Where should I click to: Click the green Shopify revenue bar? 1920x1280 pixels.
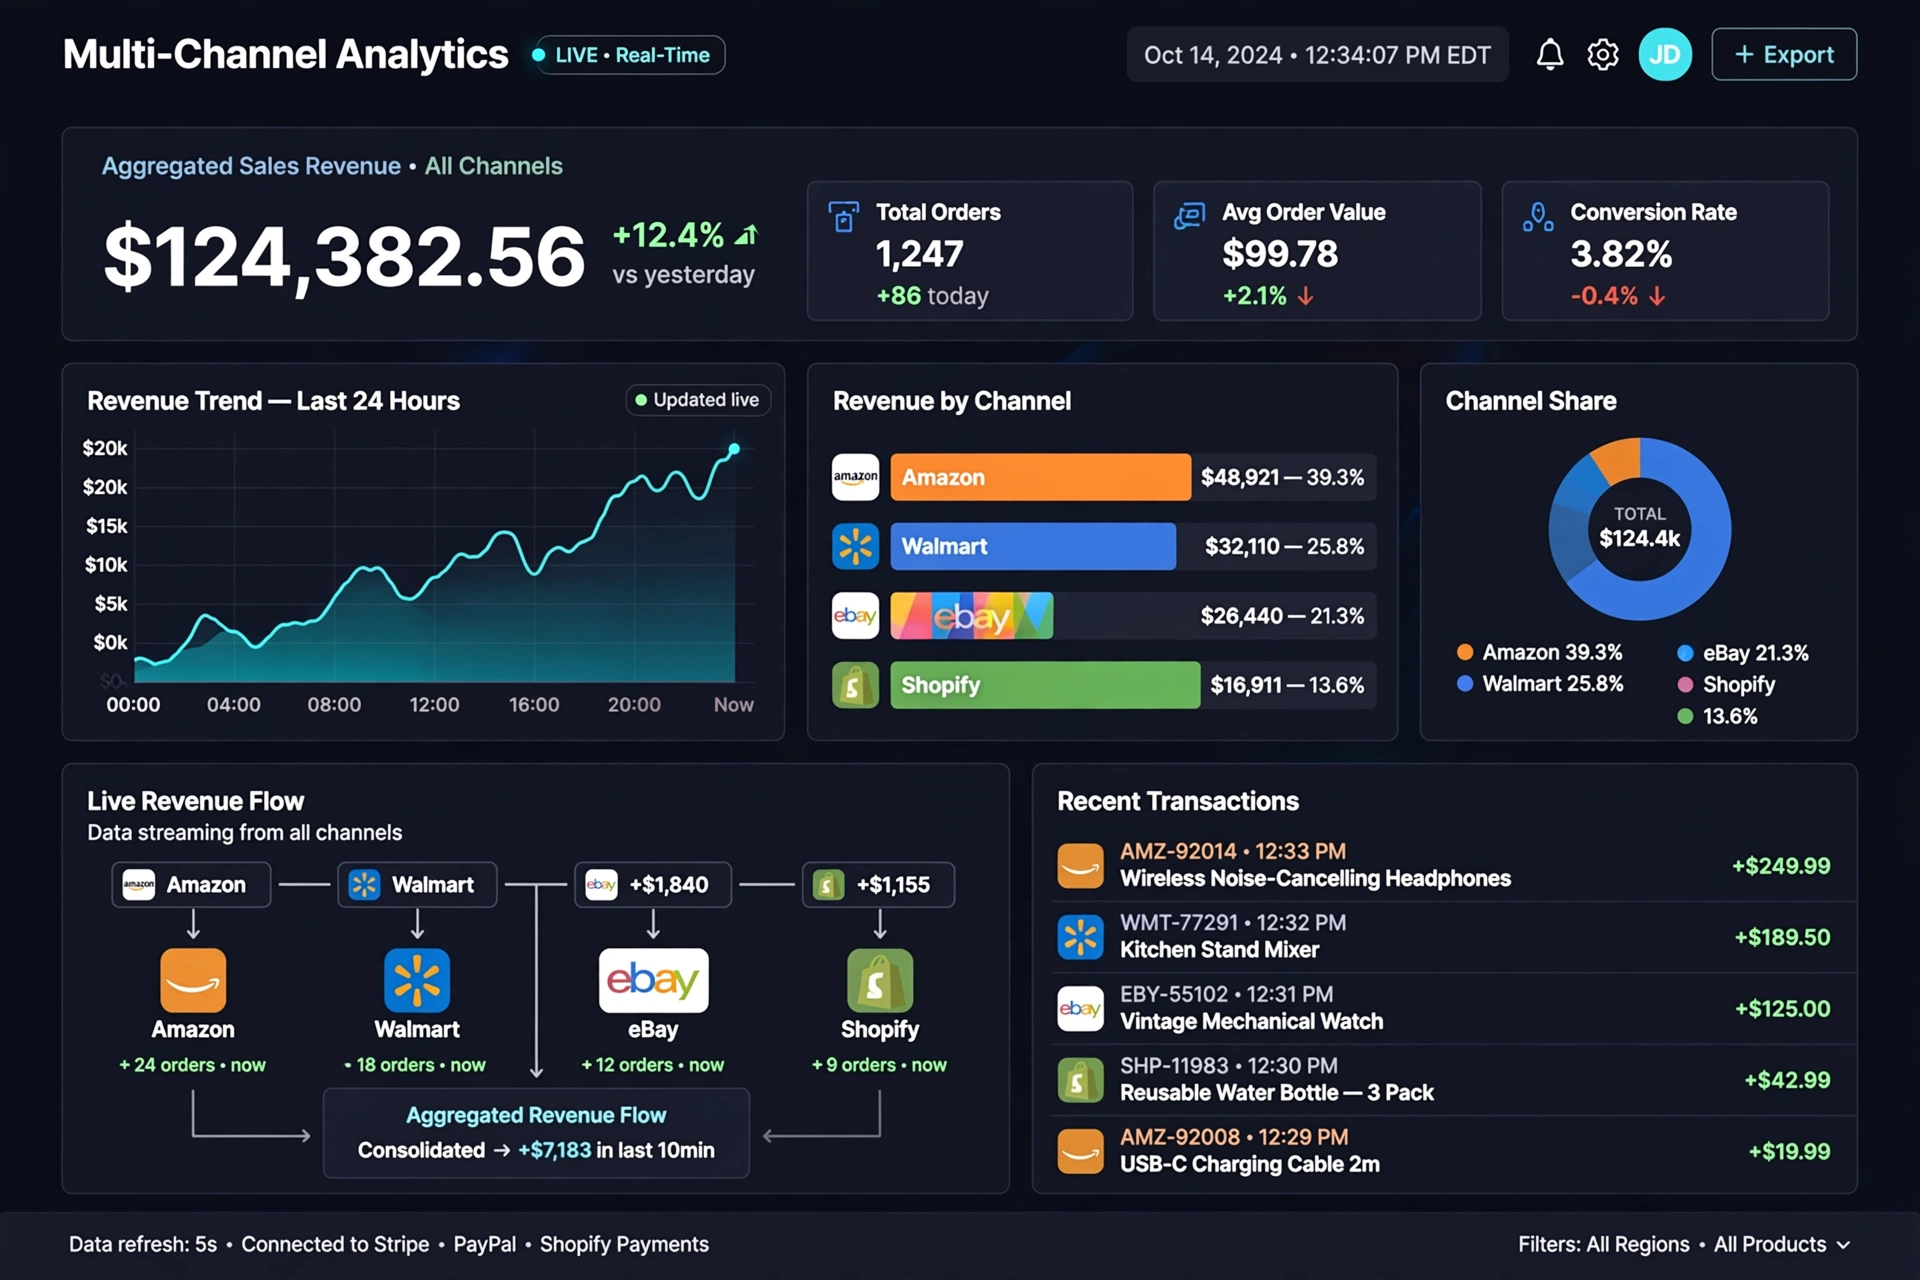point(1045,685)
